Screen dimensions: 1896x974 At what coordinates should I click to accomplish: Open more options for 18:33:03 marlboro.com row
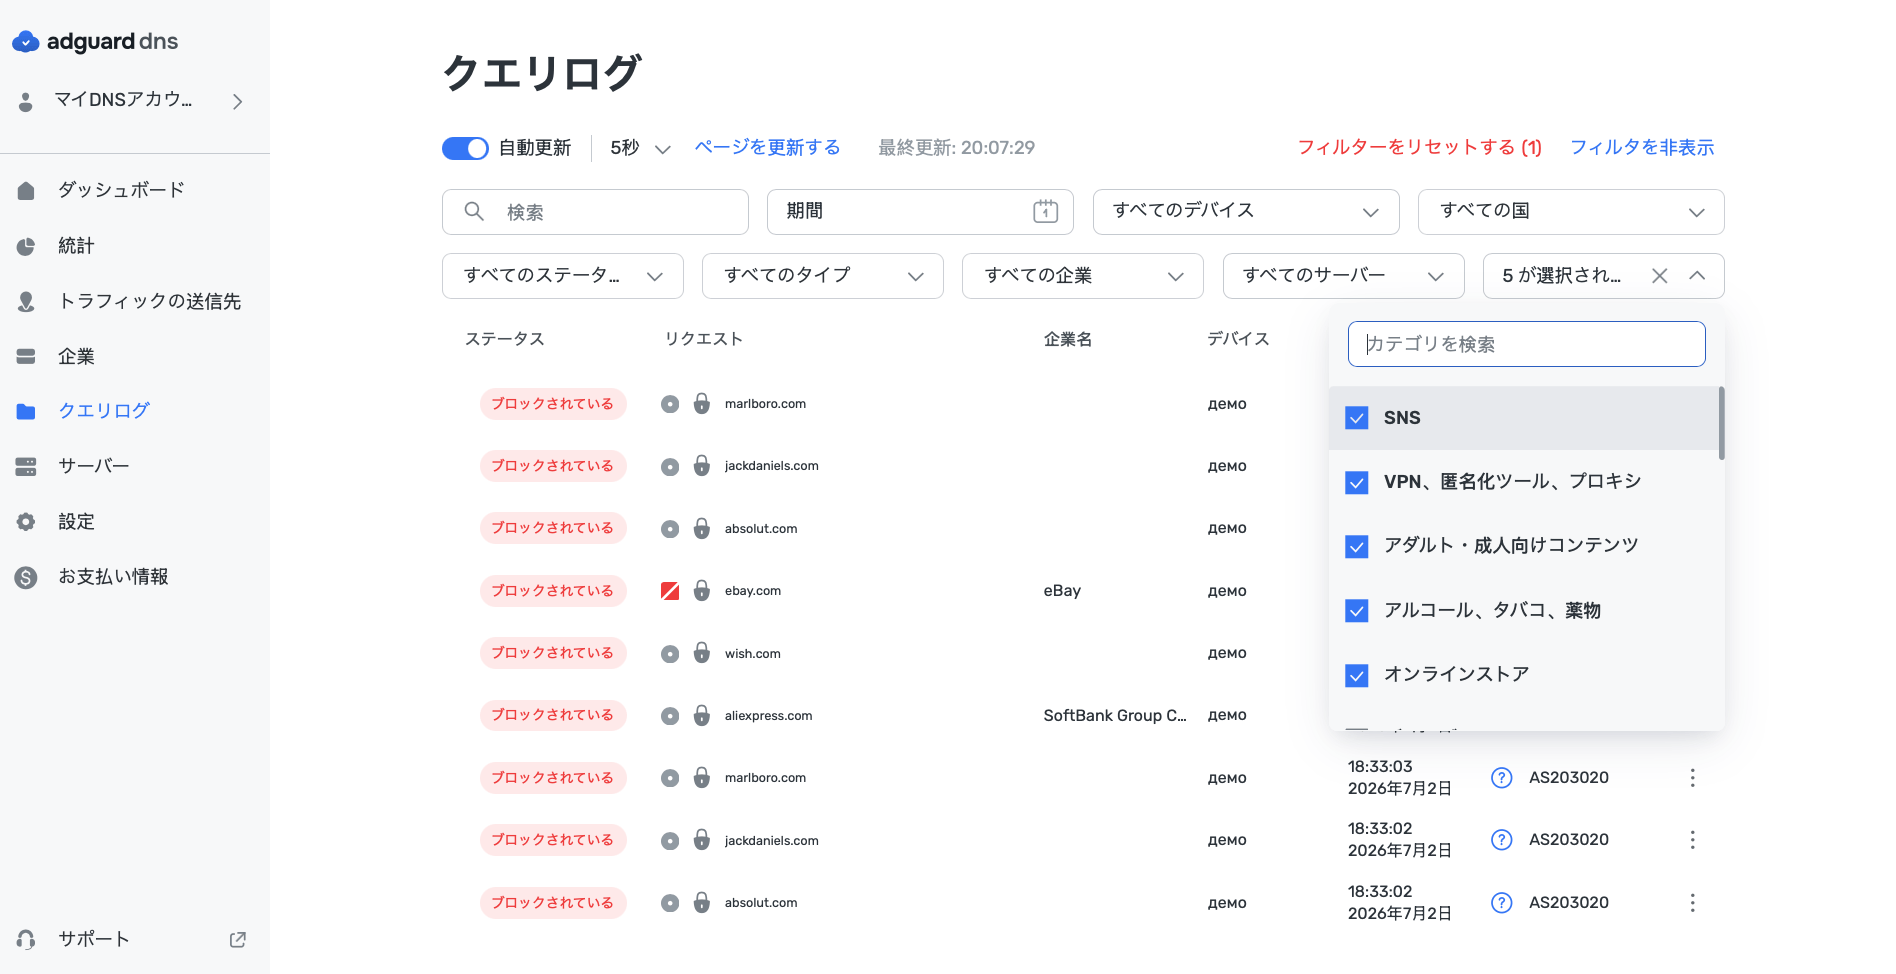click(1692, 778)
